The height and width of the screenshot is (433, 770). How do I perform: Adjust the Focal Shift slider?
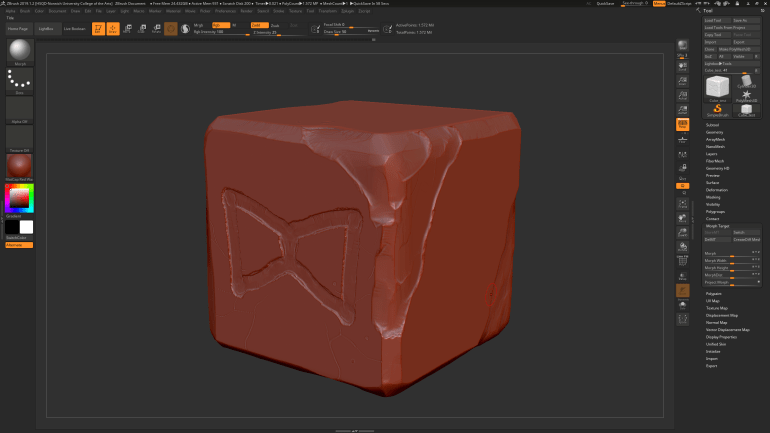pyautogui.click(x=352, y=25)
